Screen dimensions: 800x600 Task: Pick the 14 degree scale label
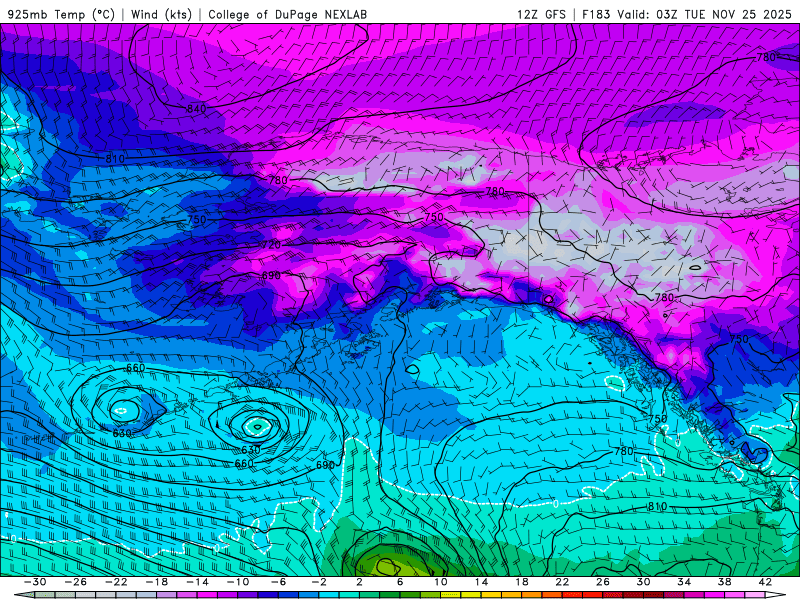pyautogui.click(x=481, y=582)
